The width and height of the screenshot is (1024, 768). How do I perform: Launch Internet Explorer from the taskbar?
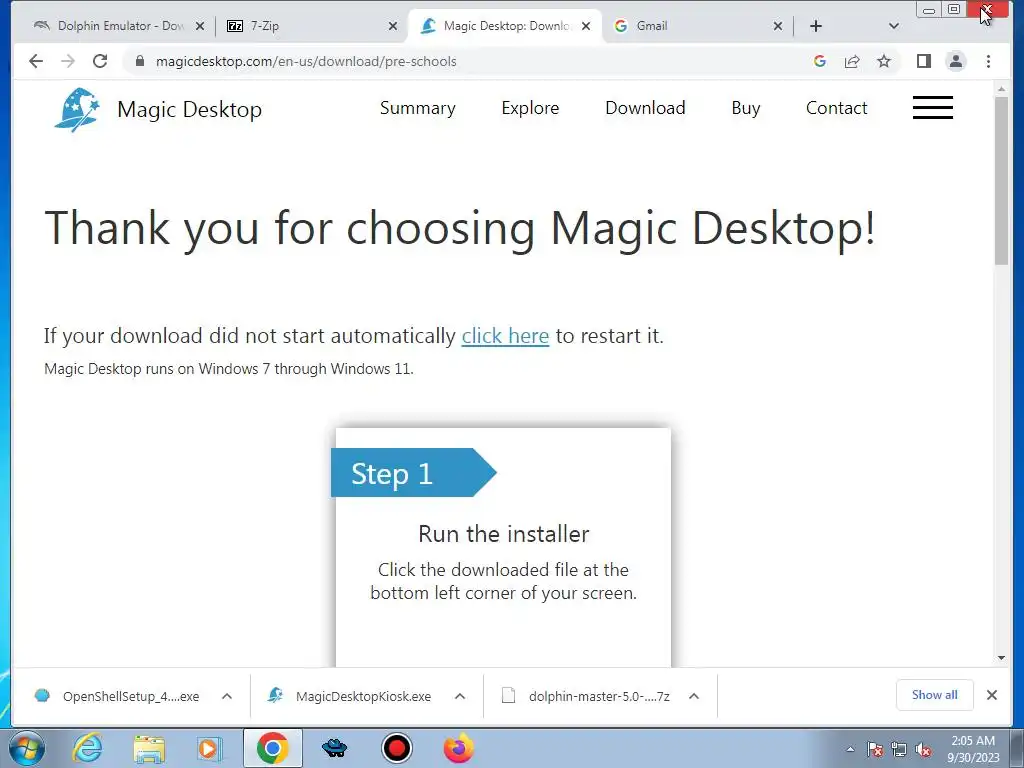point(88,749)
